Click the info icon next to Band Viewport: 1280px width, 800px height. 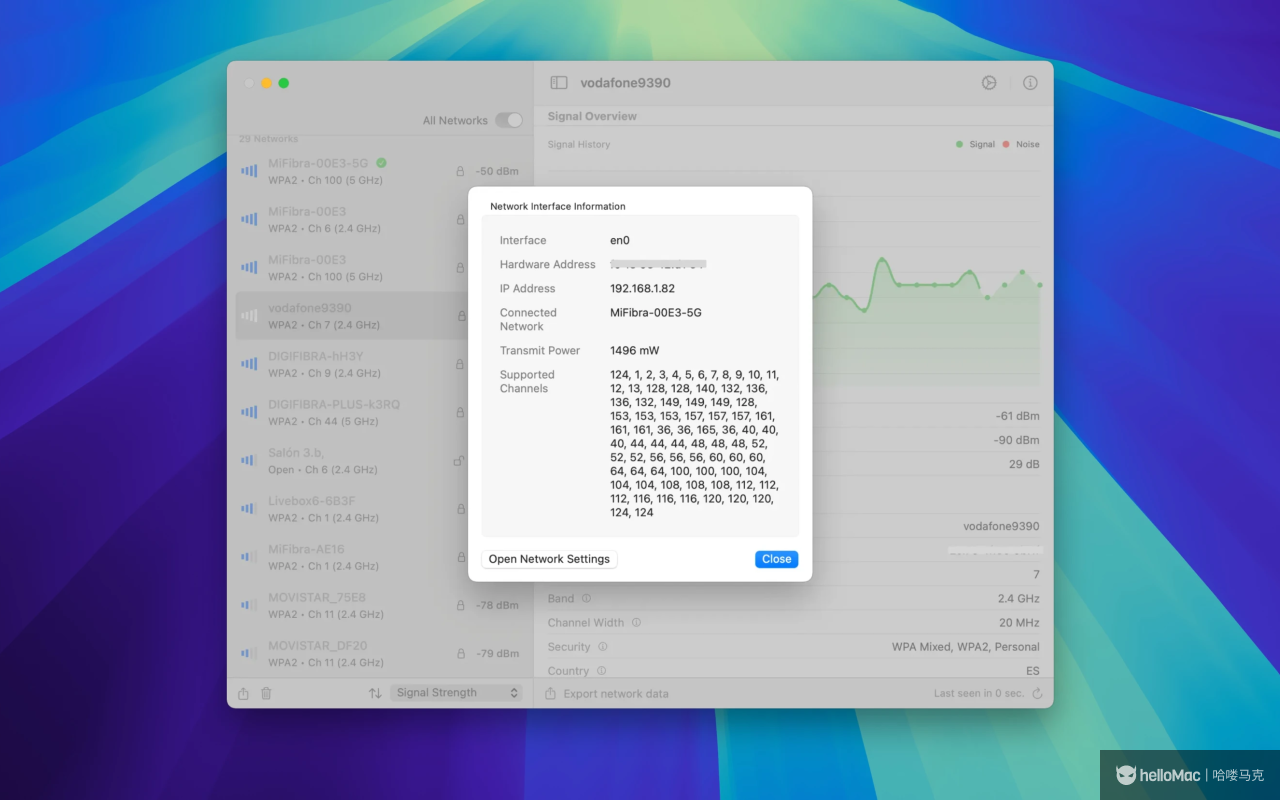586,598
